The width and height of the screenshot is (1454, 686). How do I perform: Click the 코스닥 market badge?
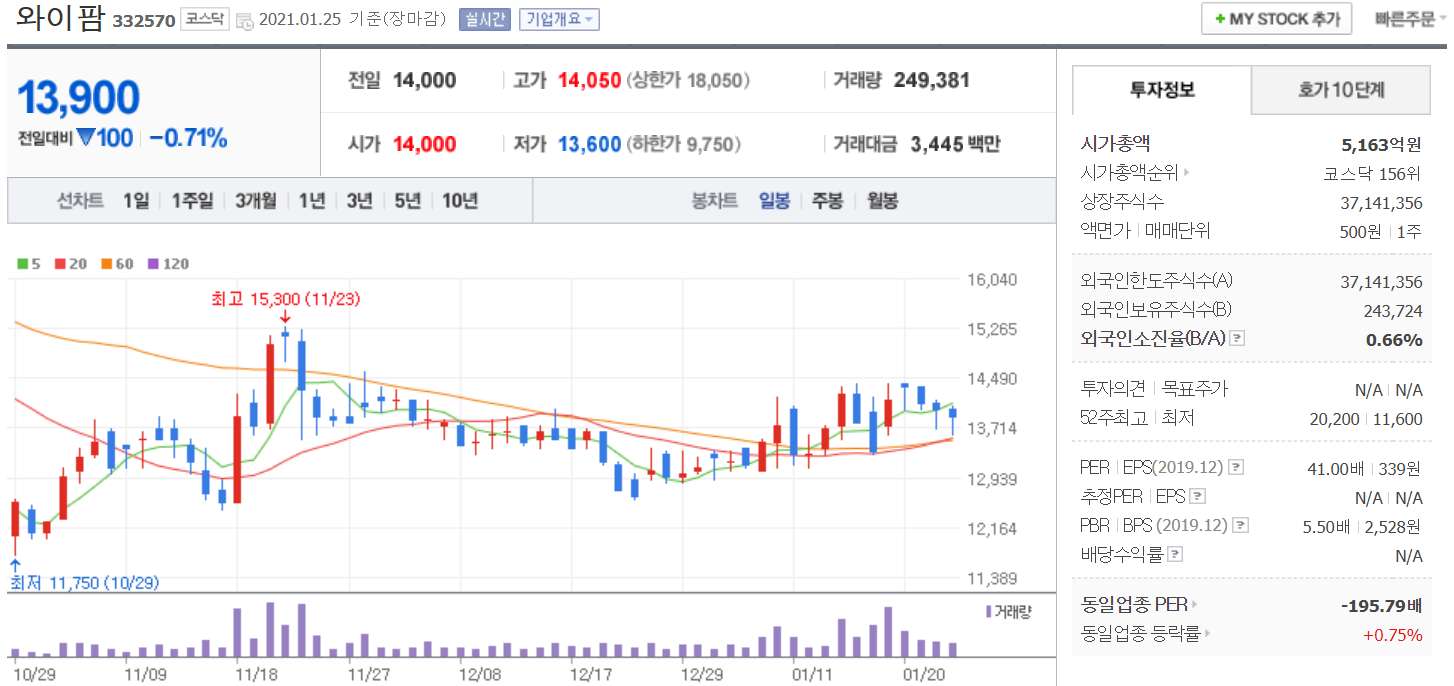[205, 19]
